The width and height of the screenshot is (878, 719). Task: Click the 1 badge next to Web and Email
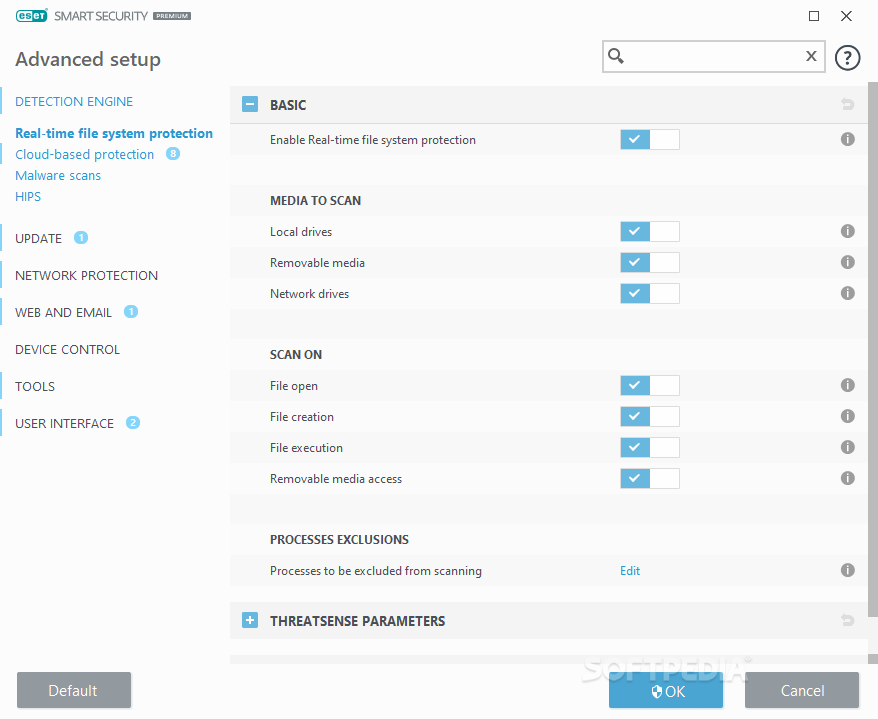131,311
